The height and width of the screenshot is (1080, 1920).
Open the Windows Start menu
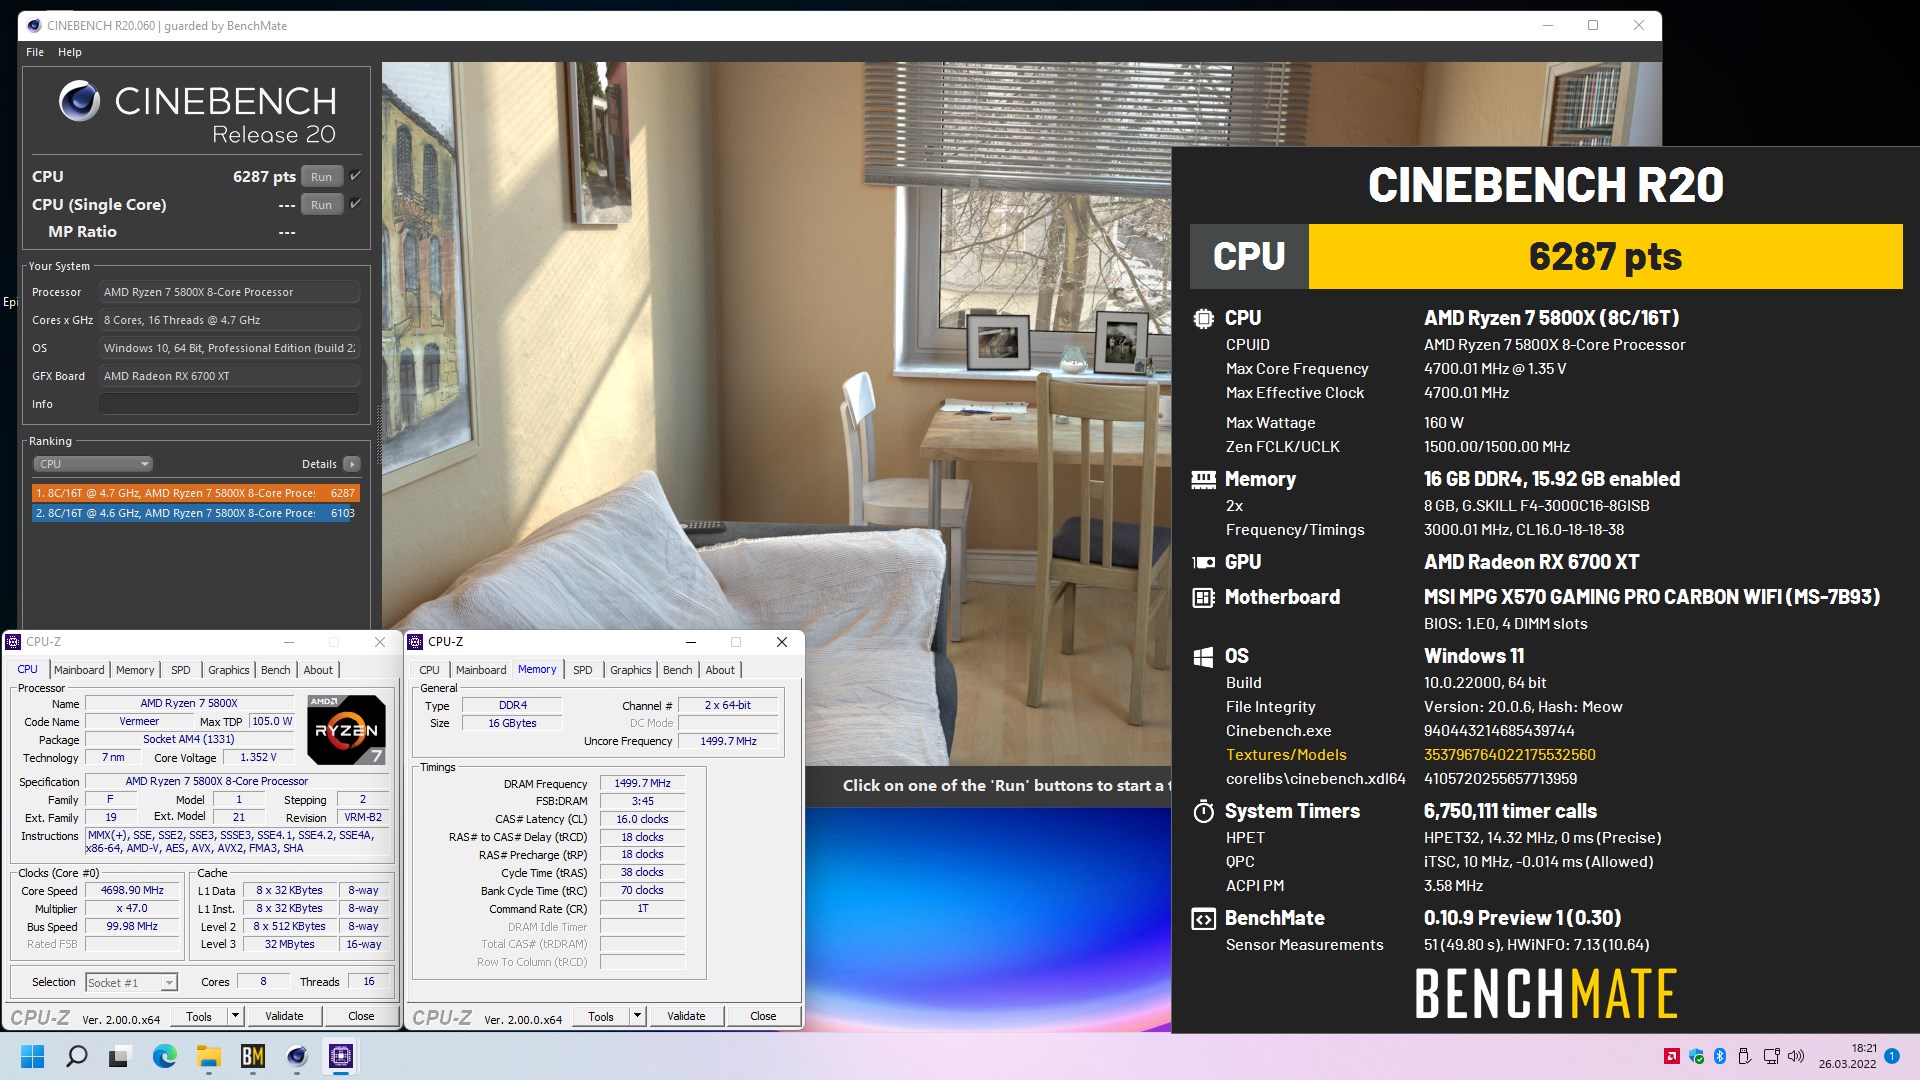(32, 1056)
